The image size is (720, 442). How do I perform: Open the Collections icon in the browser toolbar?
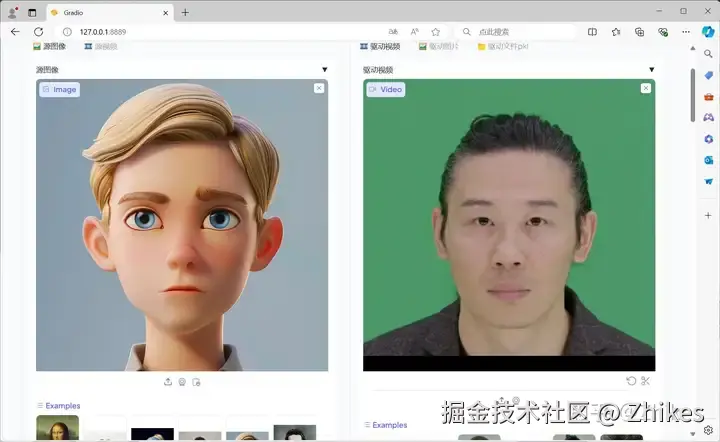[x=639, y=32]
